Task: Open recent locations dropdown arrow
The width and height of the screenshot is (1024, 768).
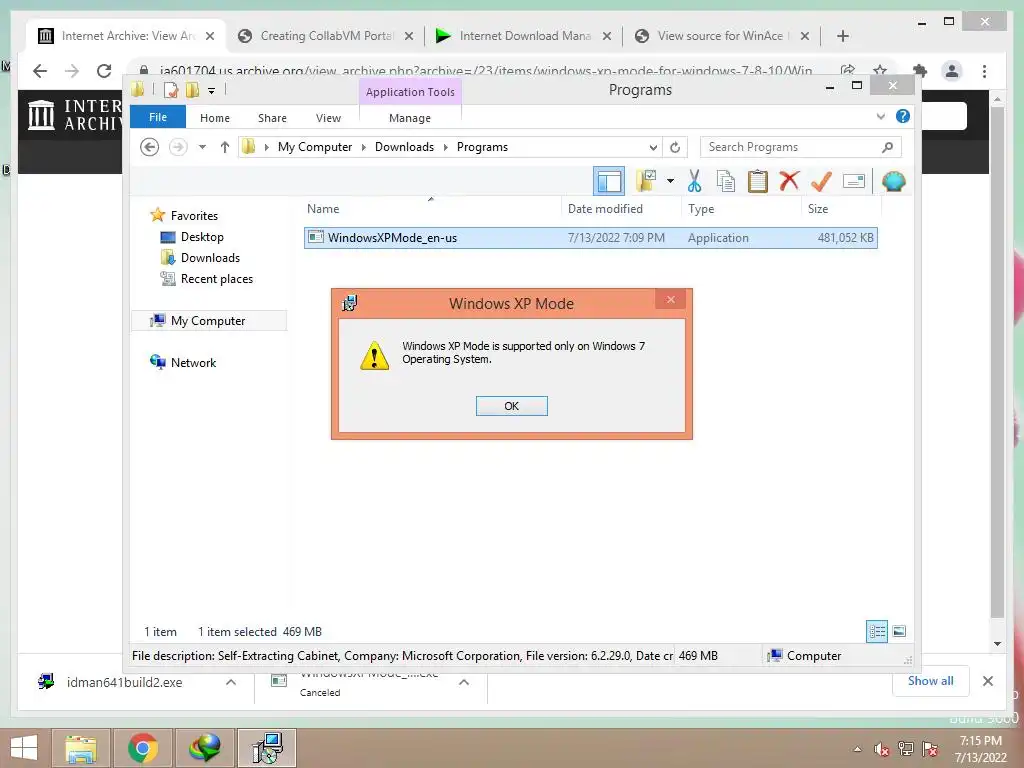Action: tap(202, 147)
